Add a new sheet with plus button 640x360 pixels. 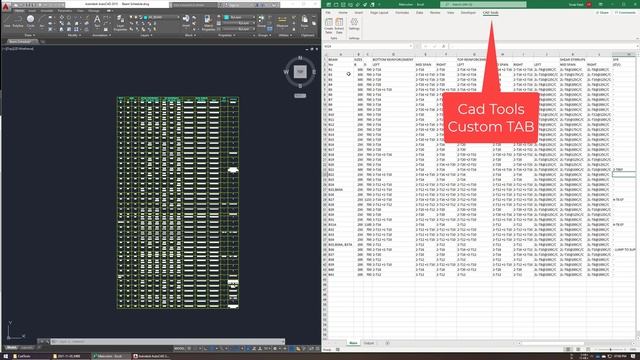[x=387, y=343]
